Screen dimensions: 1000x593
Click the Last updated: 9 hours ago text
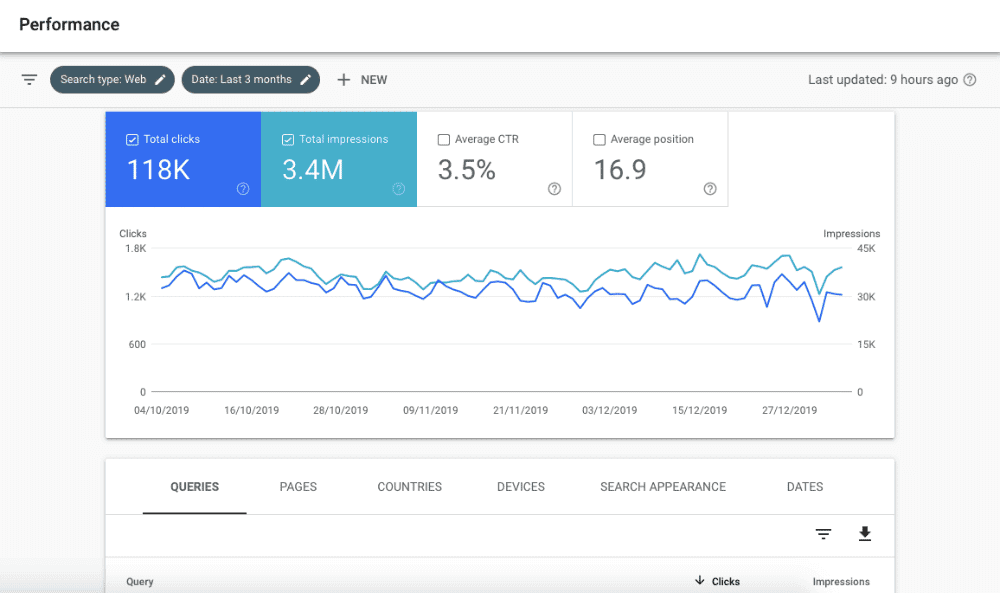pos(883,80)
